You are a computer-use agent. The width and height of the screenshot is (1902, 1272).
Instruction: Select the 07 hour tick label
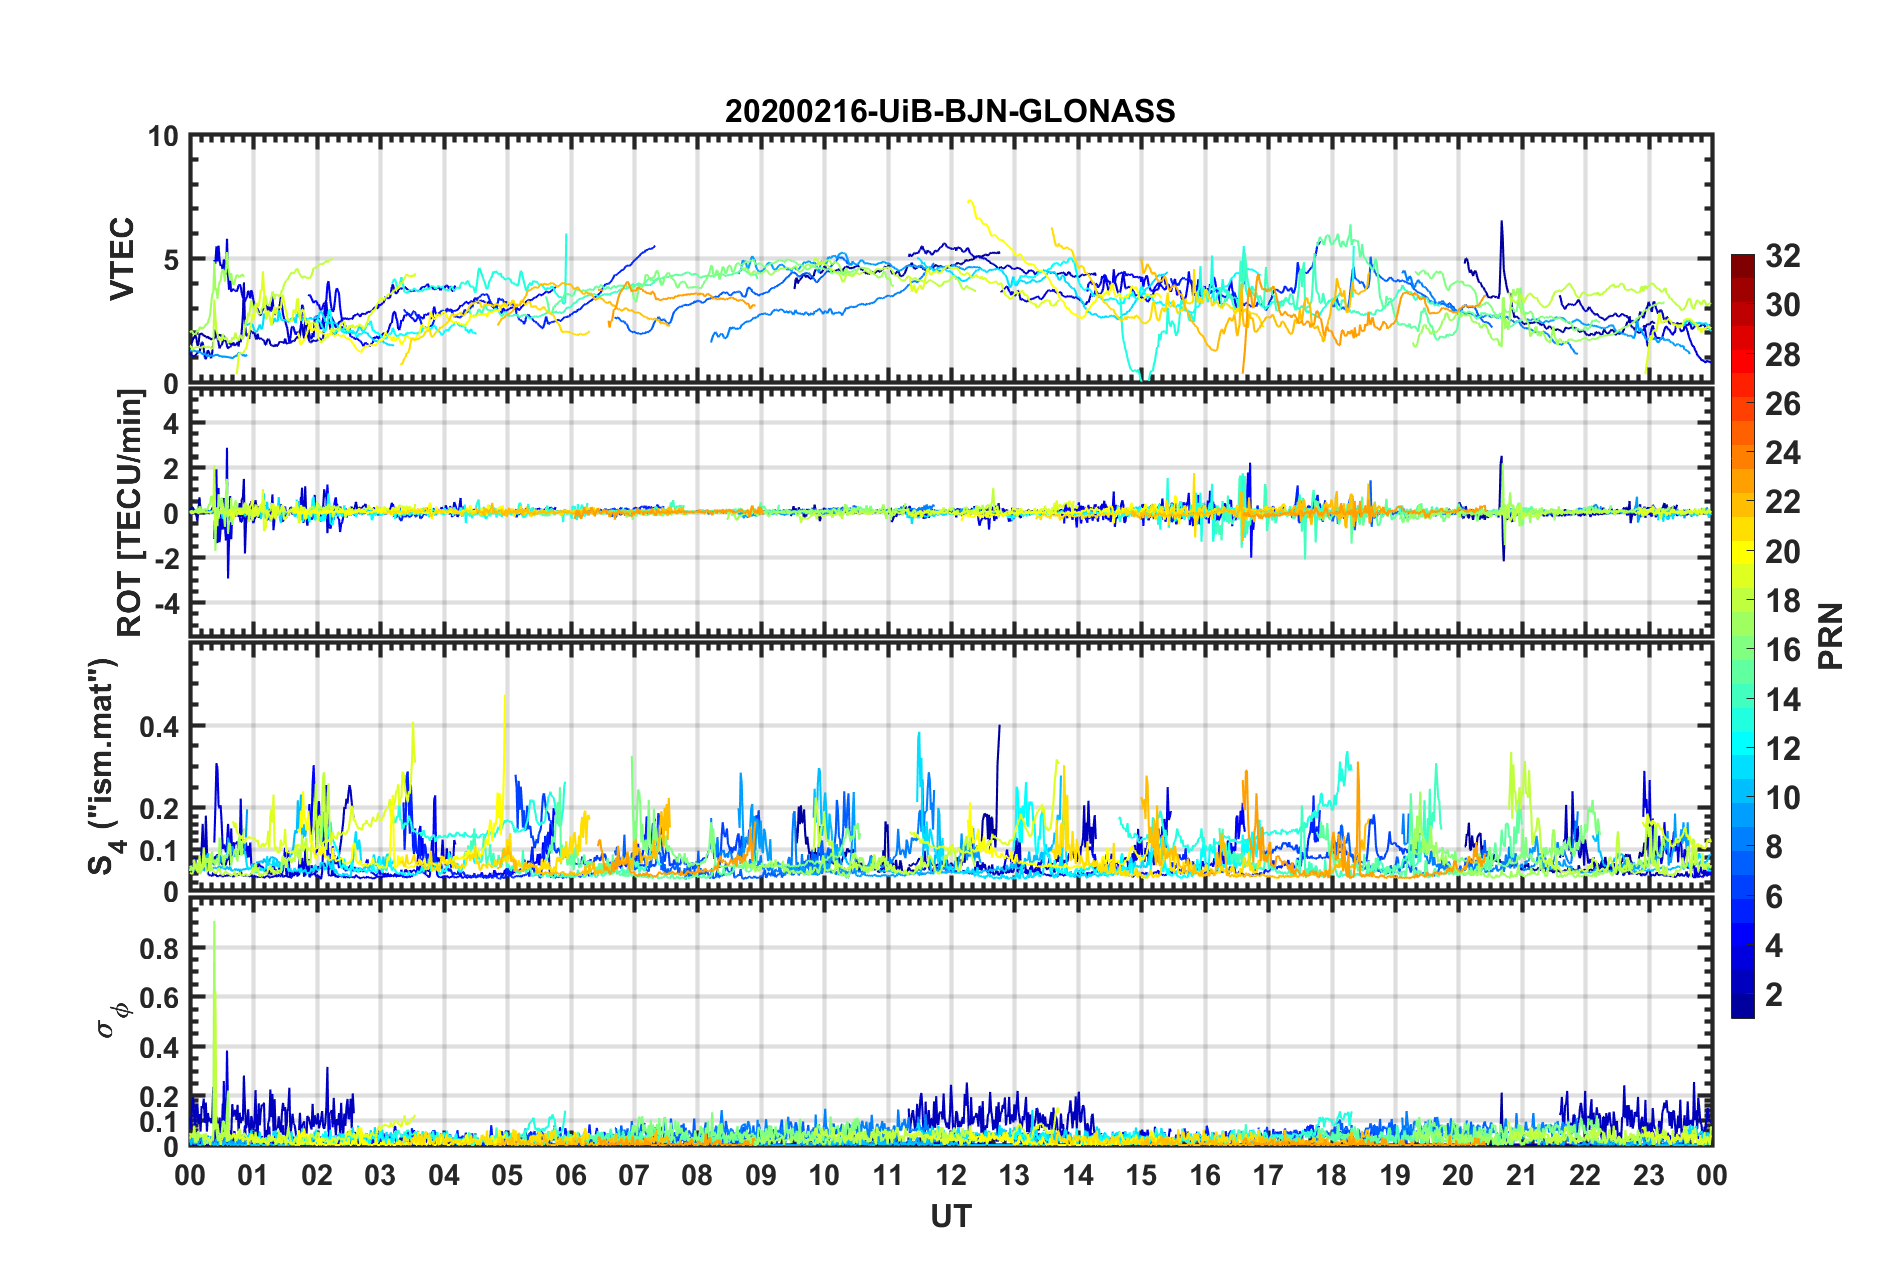coord(634,1175)
